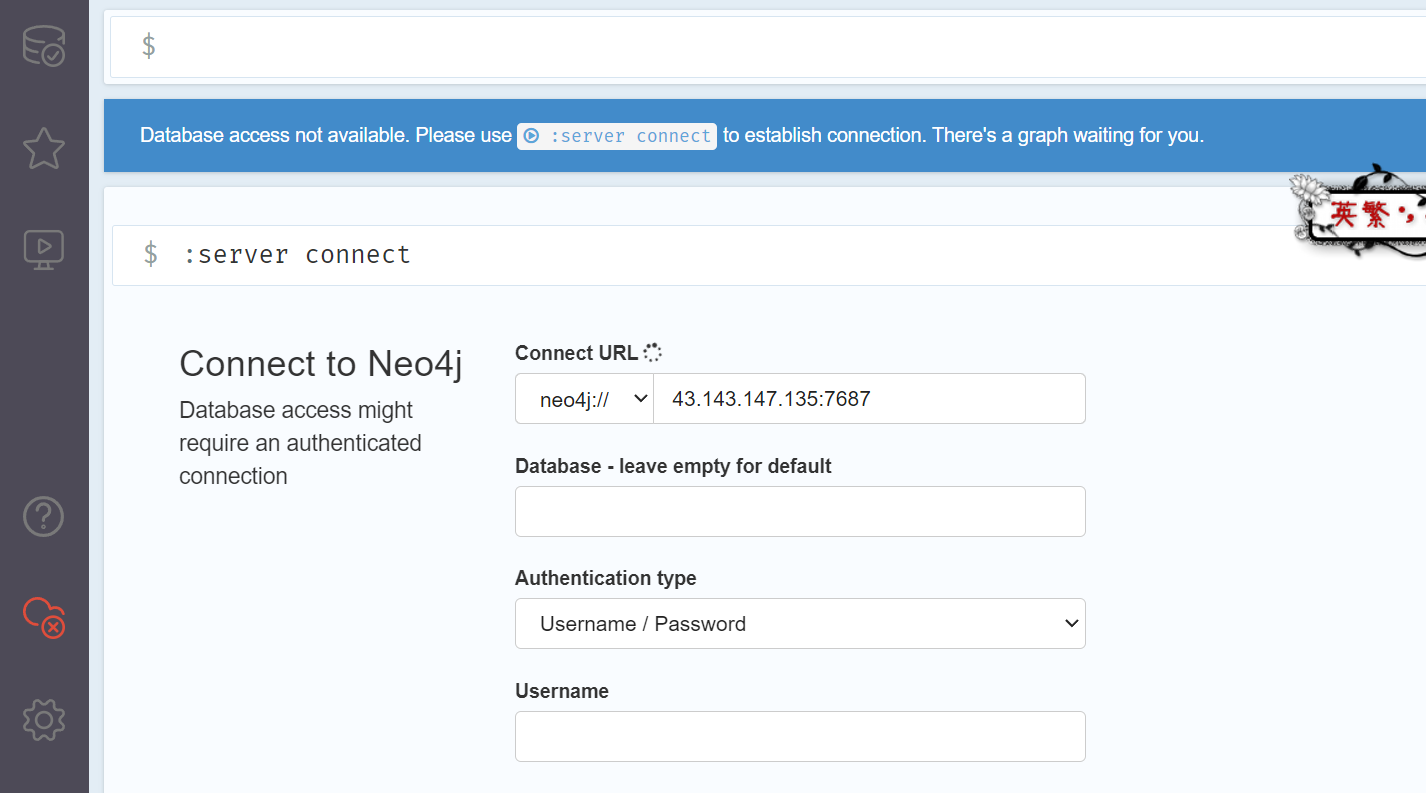Image resolution: width=1426 pixels, height=793 pixels.
Task: Click the ':server connect' command line
Action: [769, 255]
